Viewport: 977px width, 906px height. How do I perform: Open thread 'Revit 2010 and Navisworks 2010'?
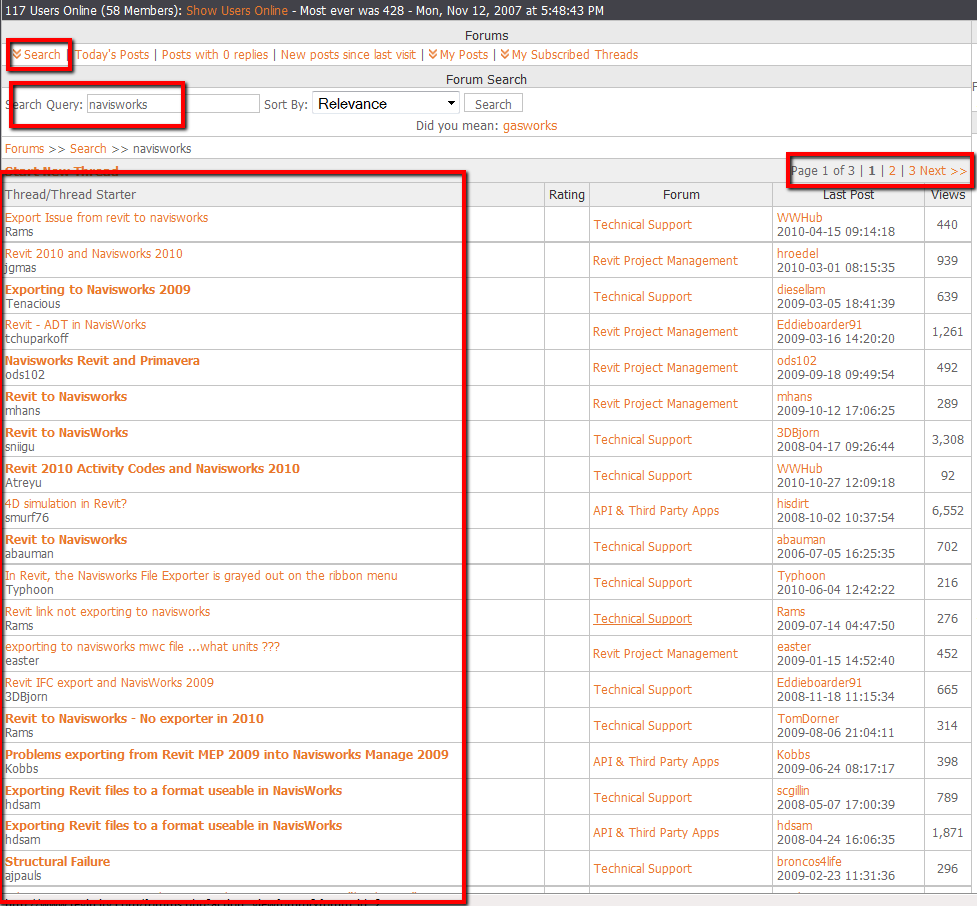coord(93,254)
